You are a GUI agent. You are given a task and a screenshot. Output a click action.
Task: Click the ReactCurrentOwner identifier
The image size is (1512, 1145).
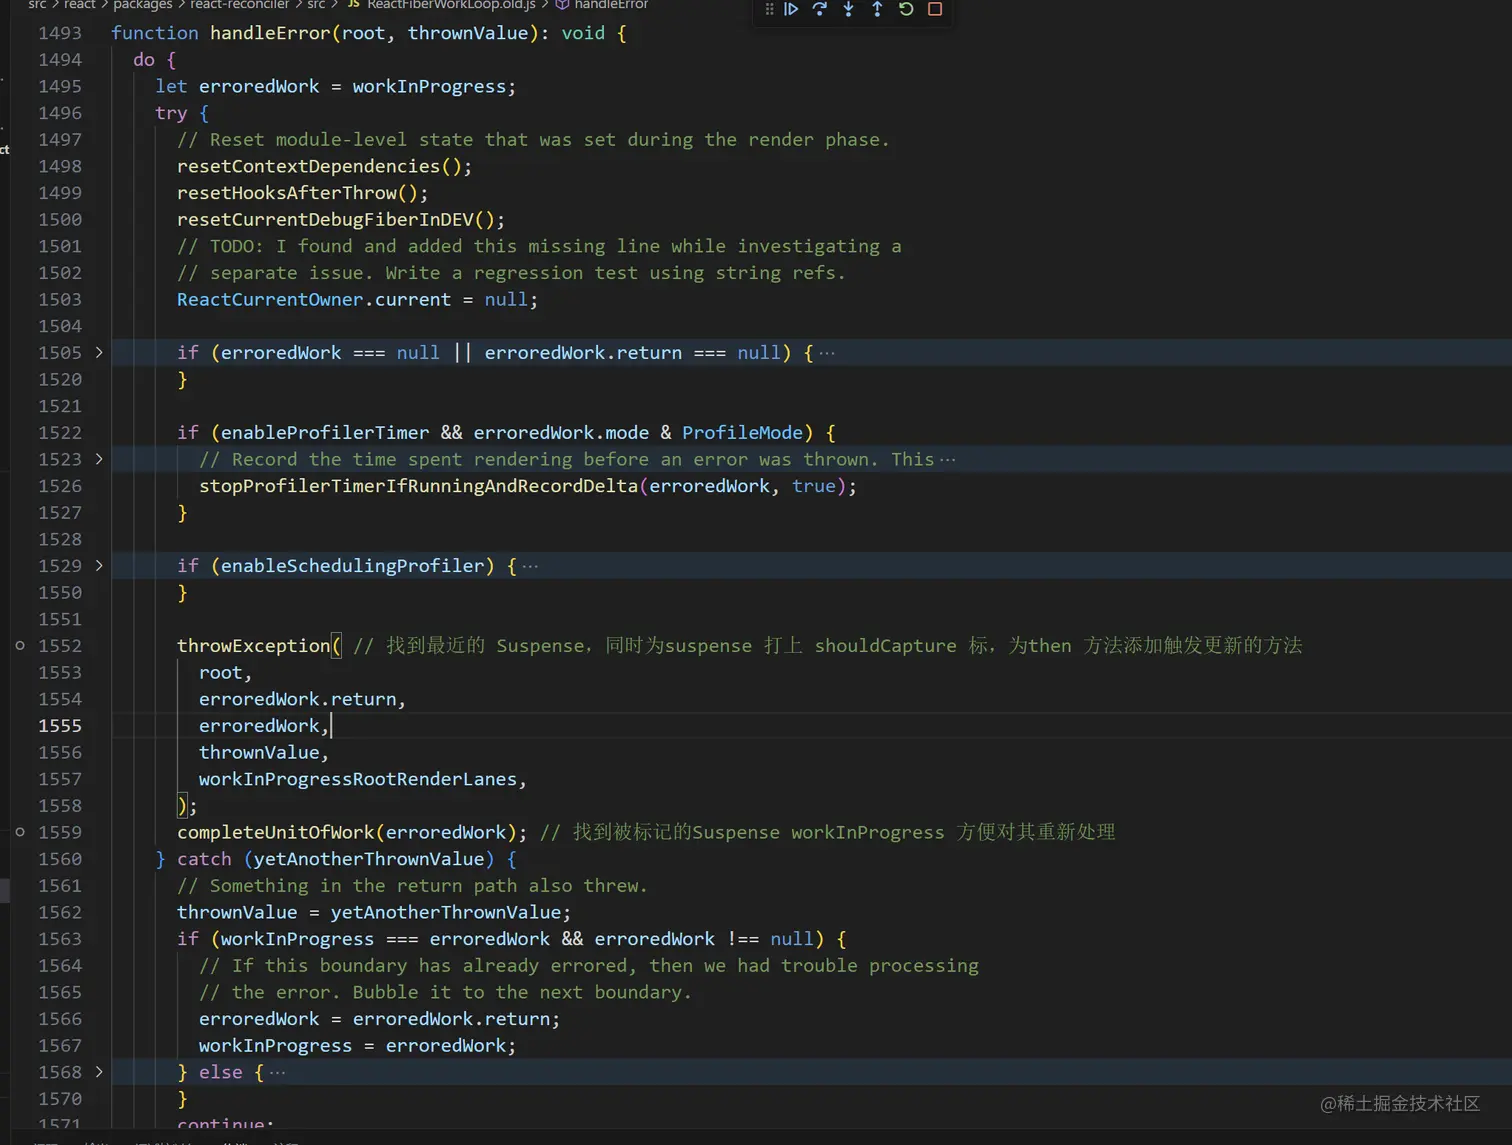[x=270, y=299]
